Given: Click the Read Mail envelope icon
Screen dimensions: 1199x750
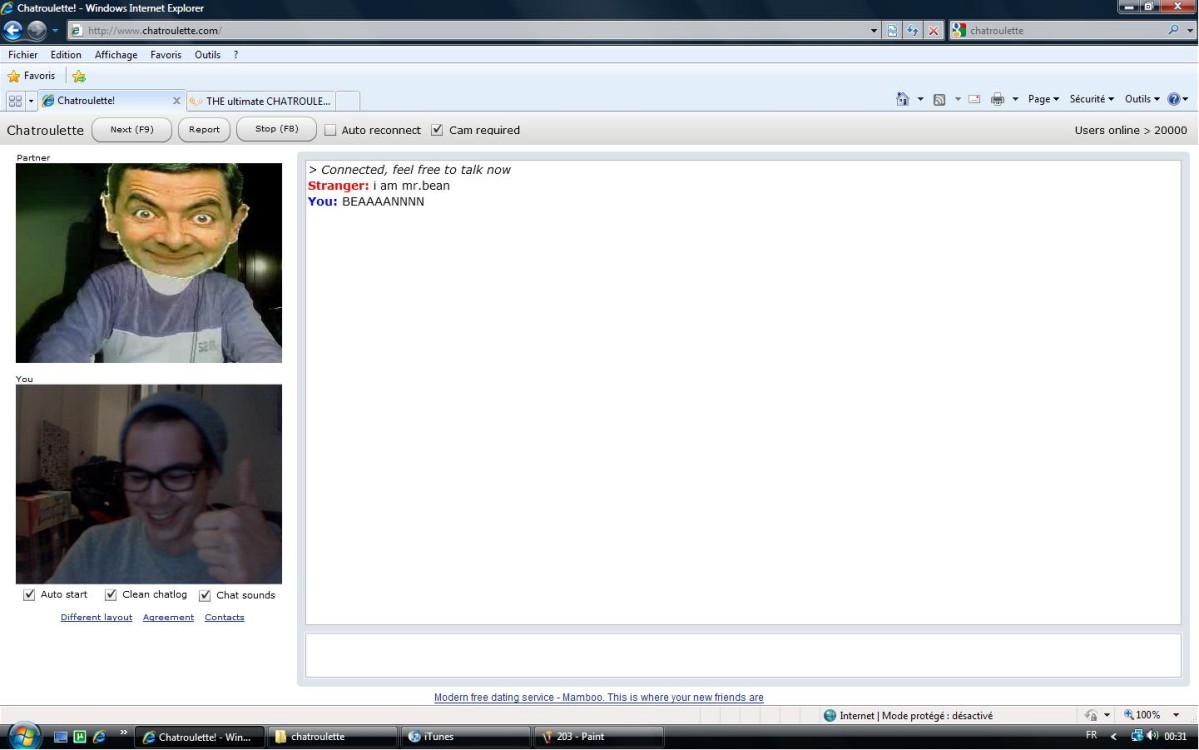Looking at the screenshot, I should click(x=974, y=99).
